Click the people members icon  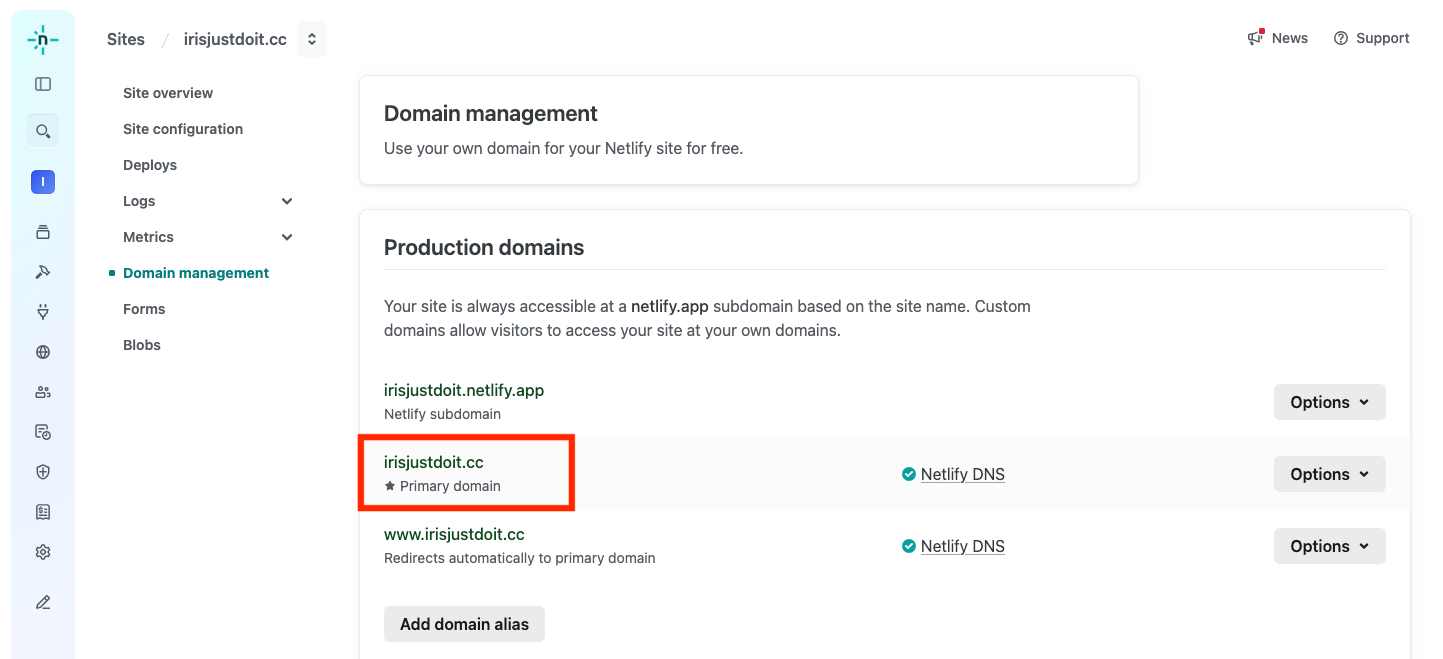(x=43, y=392)
